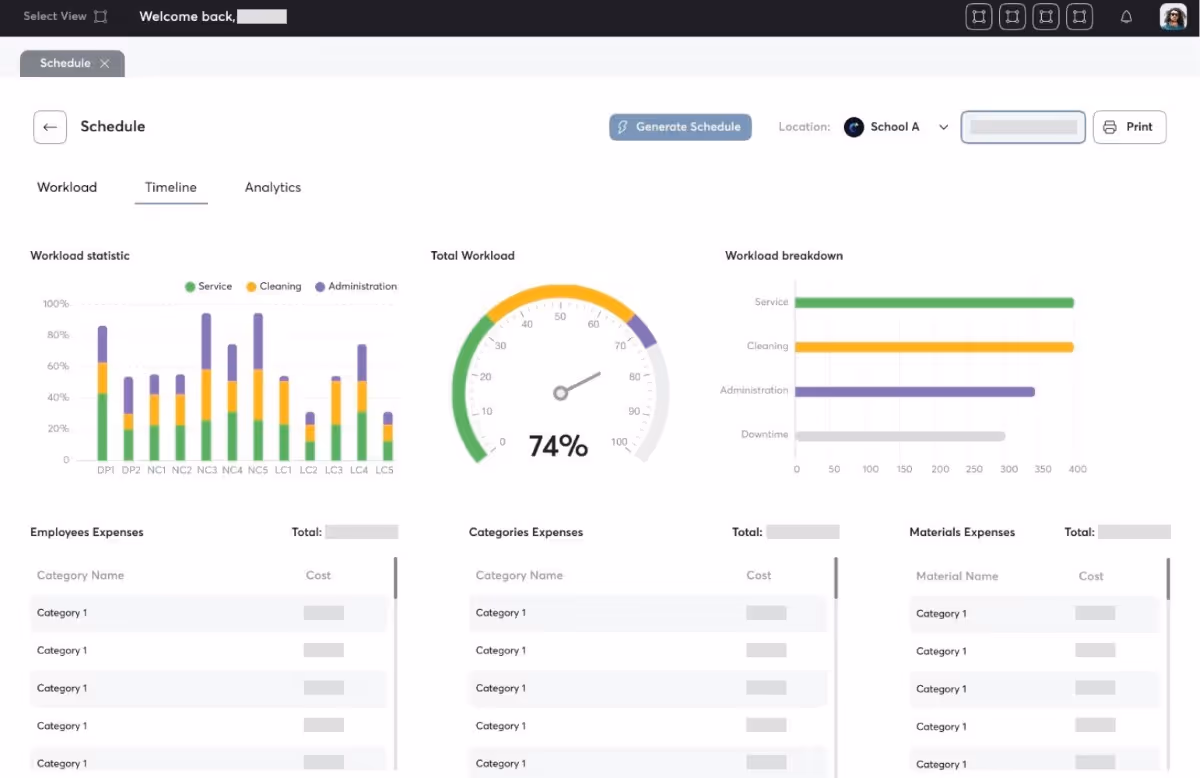Click the Print button

point(1129,127)
